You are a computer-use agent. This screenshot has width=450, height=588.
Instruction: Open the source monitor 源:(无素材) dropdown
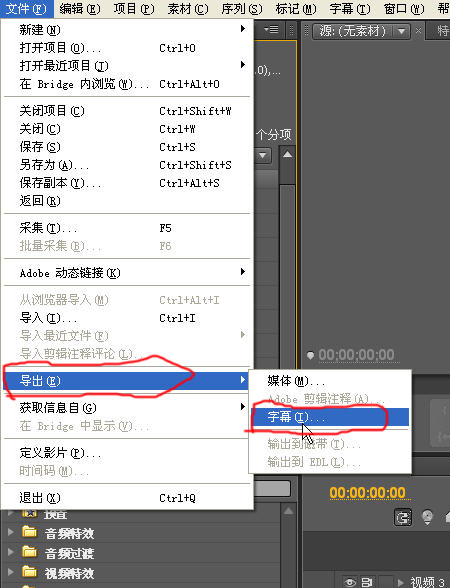(402, 31)
